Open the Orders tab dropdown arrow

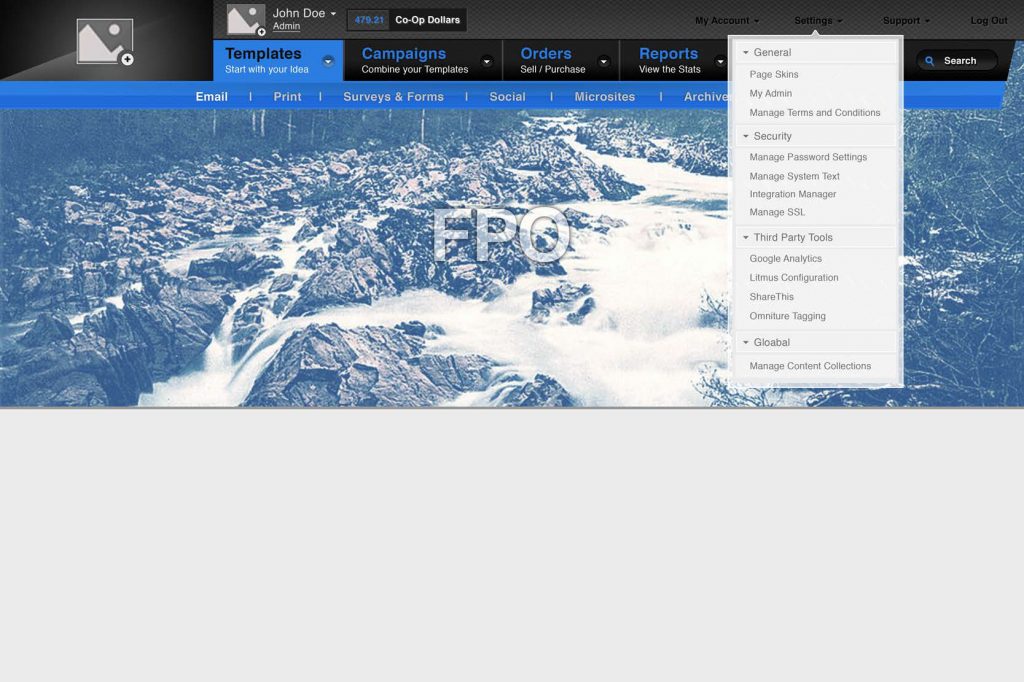(604, 61)
